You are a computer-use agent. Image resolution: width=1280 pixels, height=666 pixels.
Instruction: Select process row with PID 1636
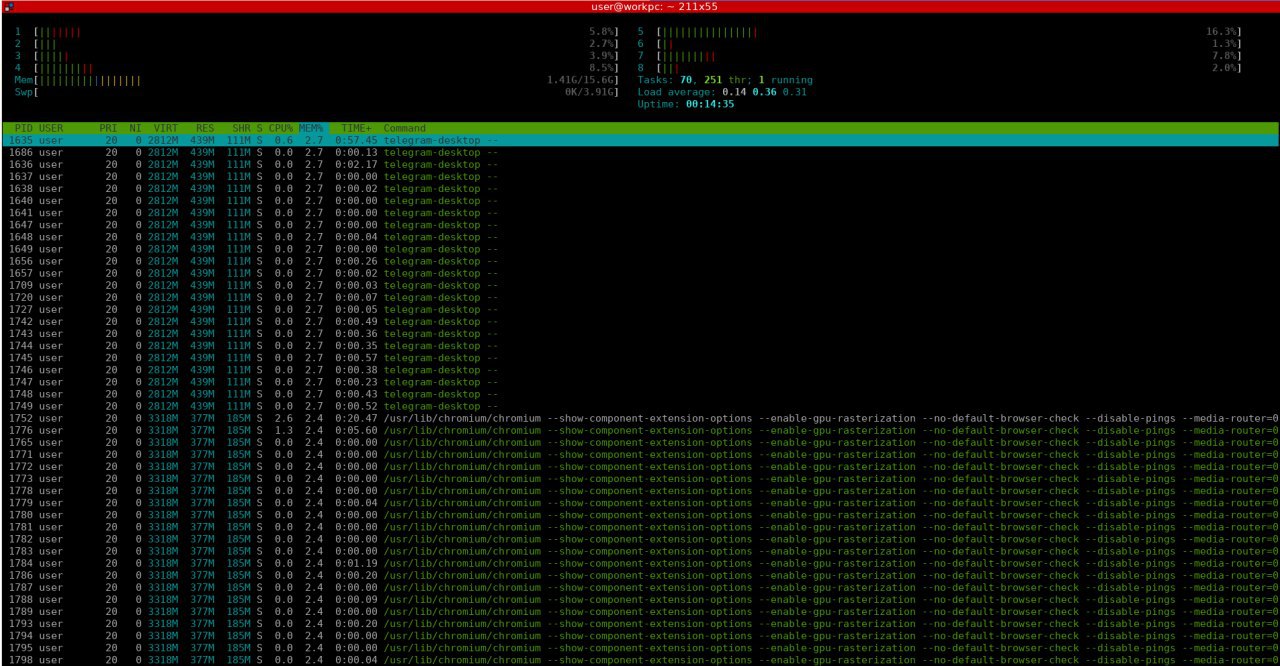tap(640, 164)
